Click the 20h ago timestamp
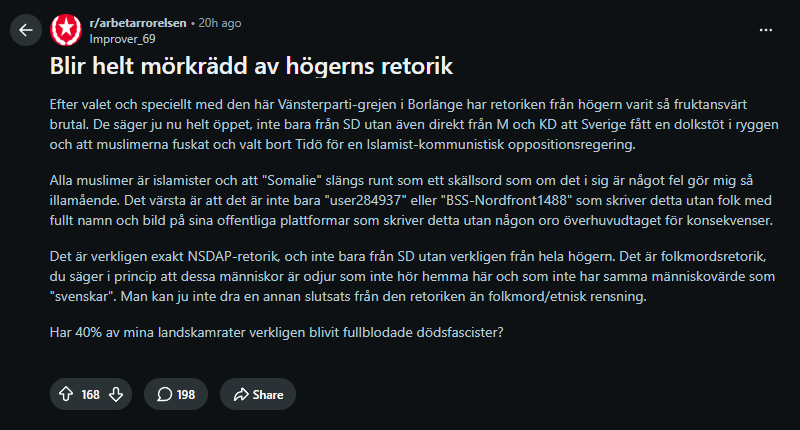The width and height of the screenshot is (800, 430). click(x=220, y=23)
